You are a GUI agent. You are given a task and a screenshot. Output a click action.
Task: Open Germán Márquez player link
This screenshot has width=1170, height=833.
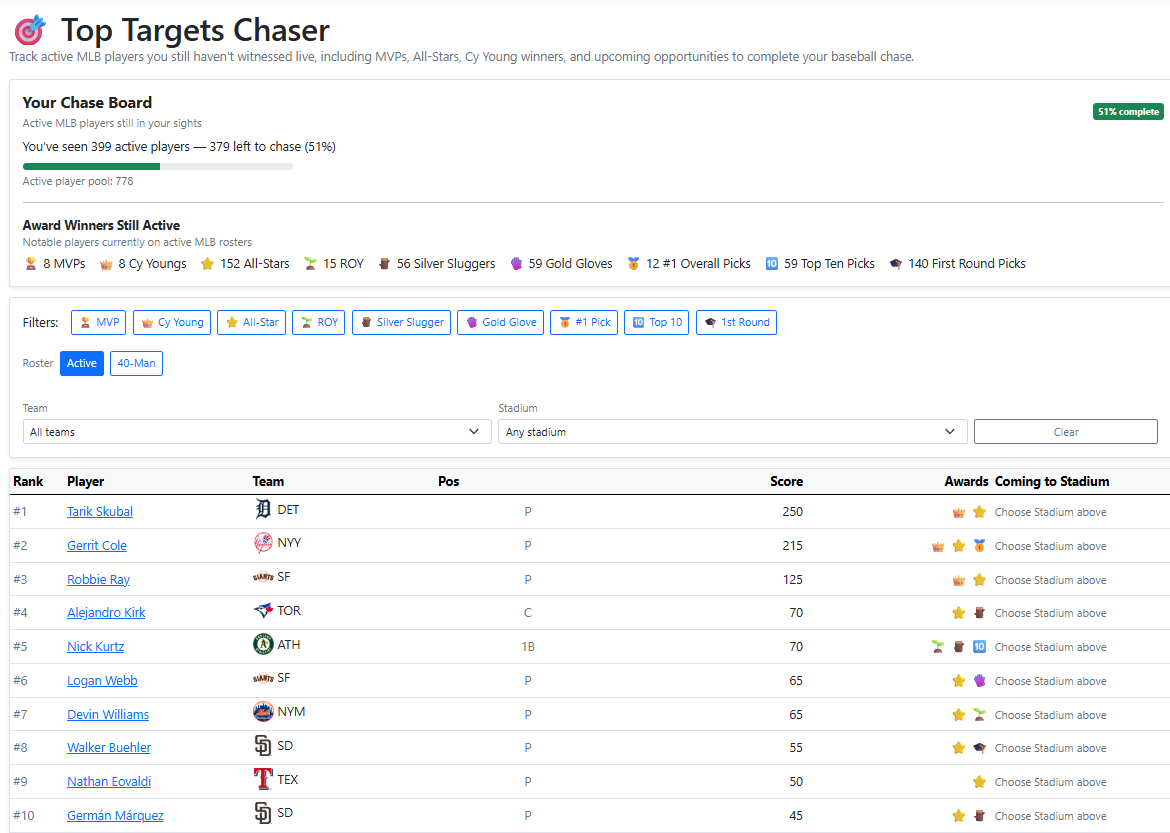click(x=116, y=816)
